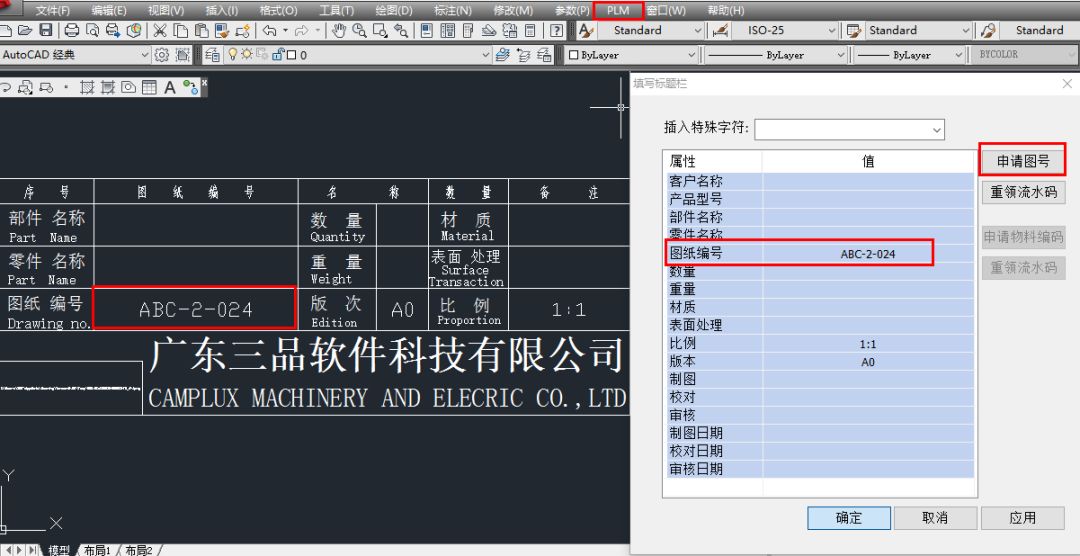
Task: Activate the Match Properties brush icon
Action: [223, 30]
